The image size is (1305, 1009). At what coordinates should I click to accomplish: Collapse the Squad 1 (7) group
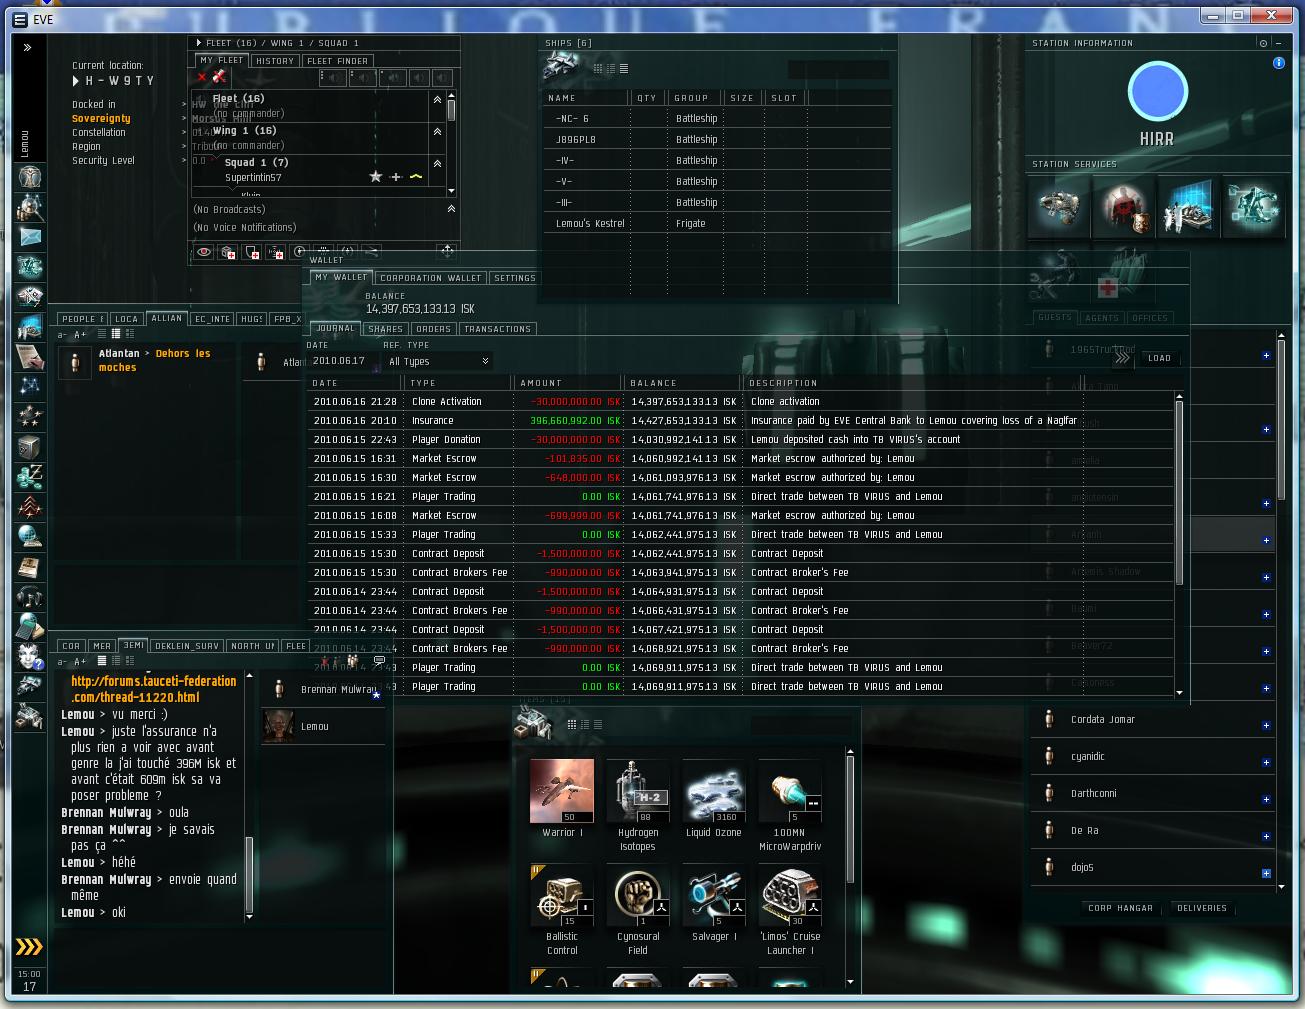click(x=437, y=164)
